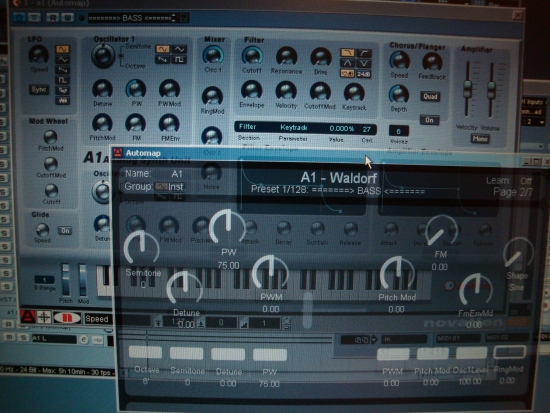Click the white button above Semitone in Automap

[187, 353]
